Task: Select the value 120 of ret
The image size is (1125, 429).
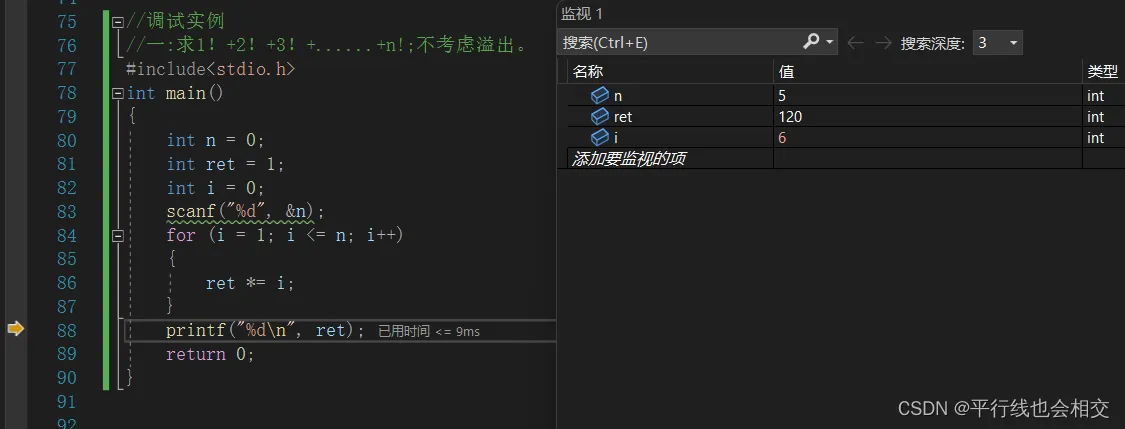Action: [x=790, y=117]
